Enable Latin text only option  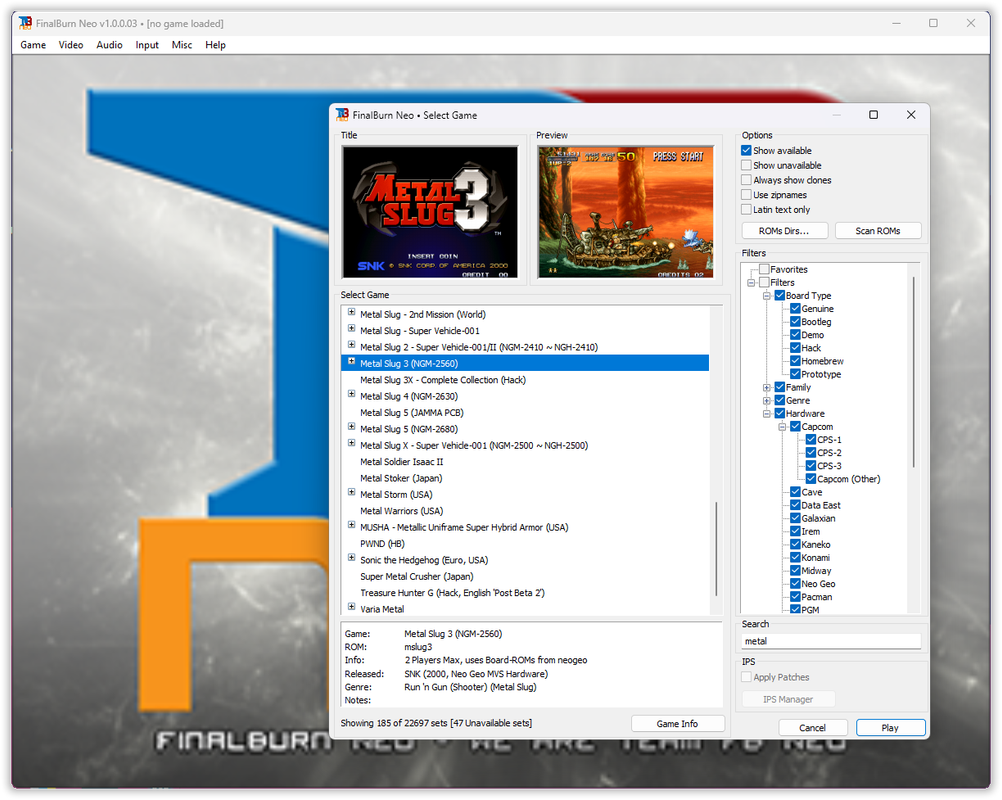[x=746, y=210]
